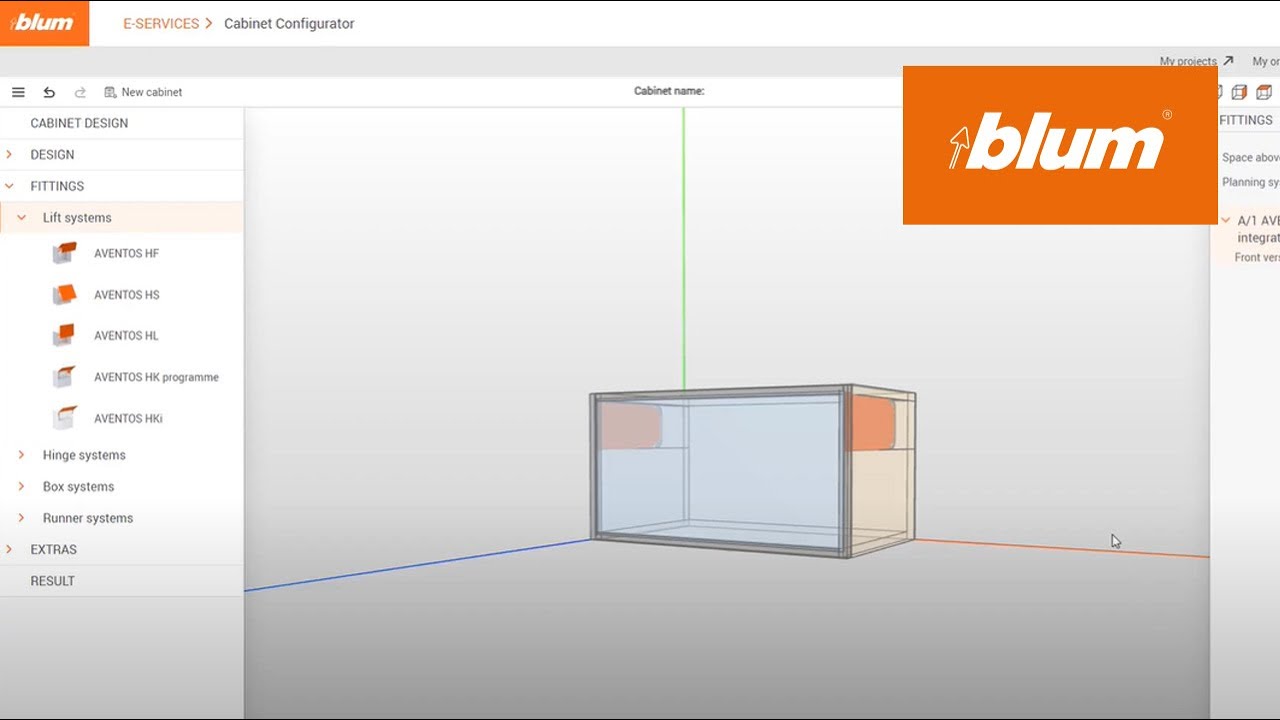Click the undo arrow icon
Image resolution: width=1280 pixels, height=720 pixels.
pyautogui.click(x=49, y=92)
